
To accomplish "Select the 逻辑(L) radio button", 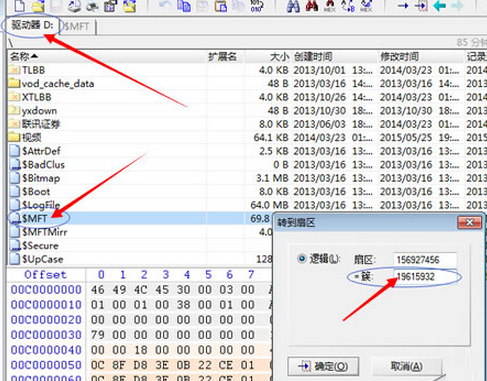I will (x=302, y=259).
